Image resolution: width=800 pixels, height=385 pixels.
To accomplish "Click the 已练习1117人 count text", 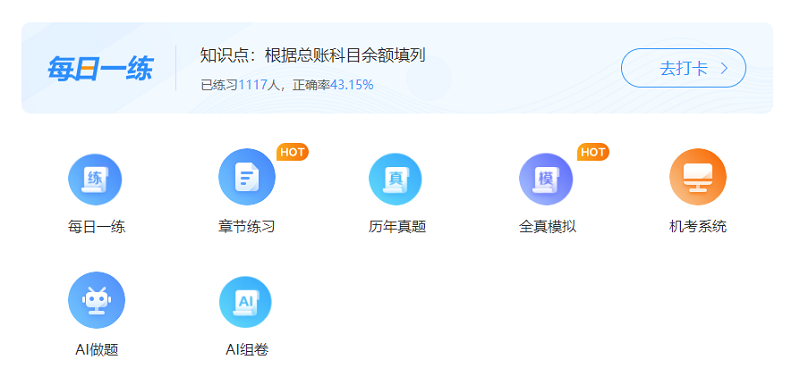I will [x=240, y=85].
